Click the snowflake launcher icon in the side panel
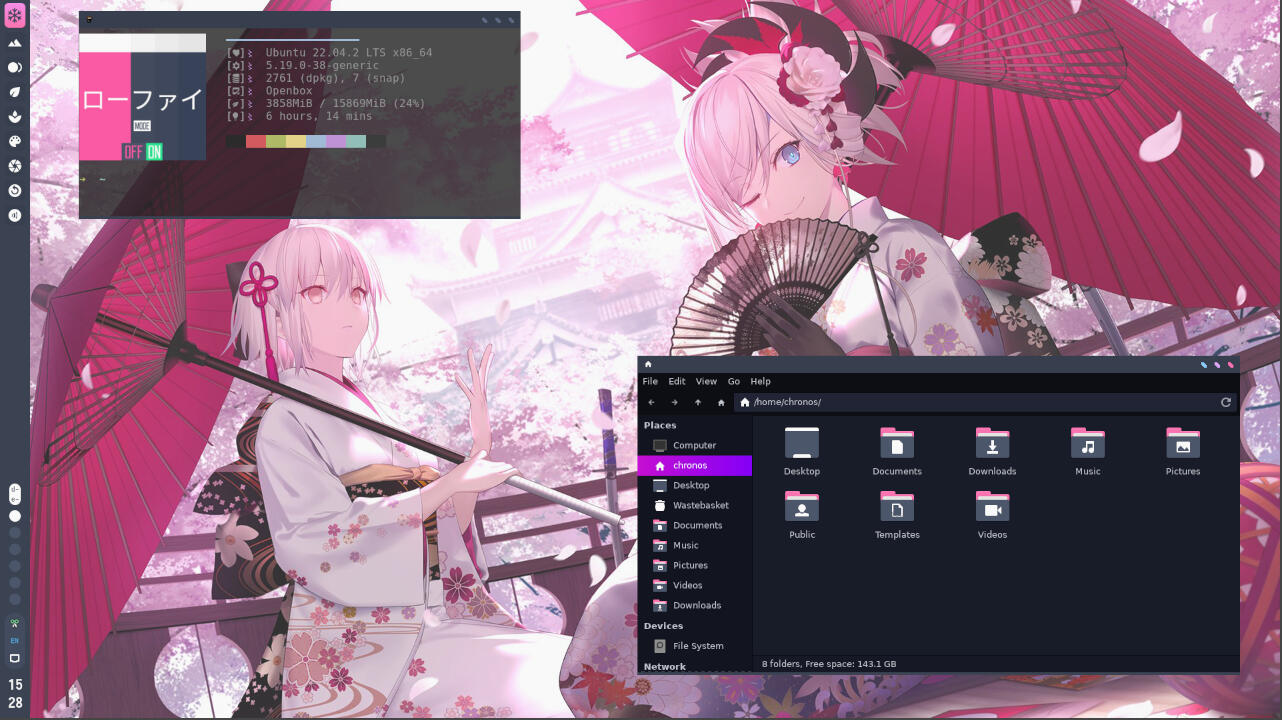 click(x=15, y=15)
